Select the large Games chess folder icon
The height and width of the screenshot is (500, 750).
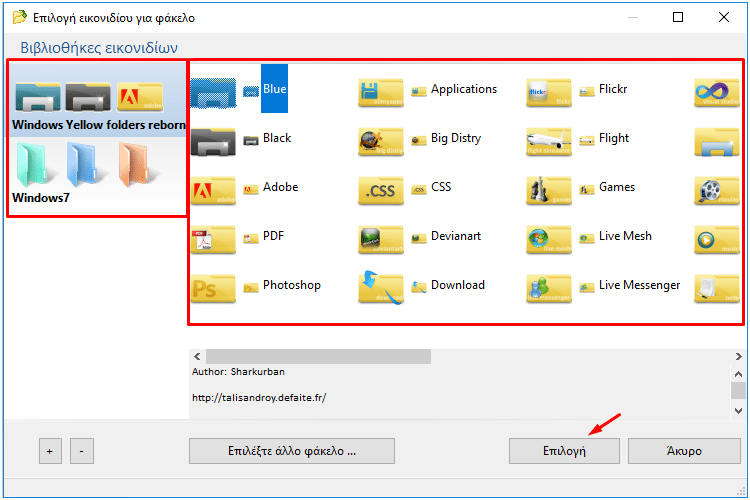549,190
